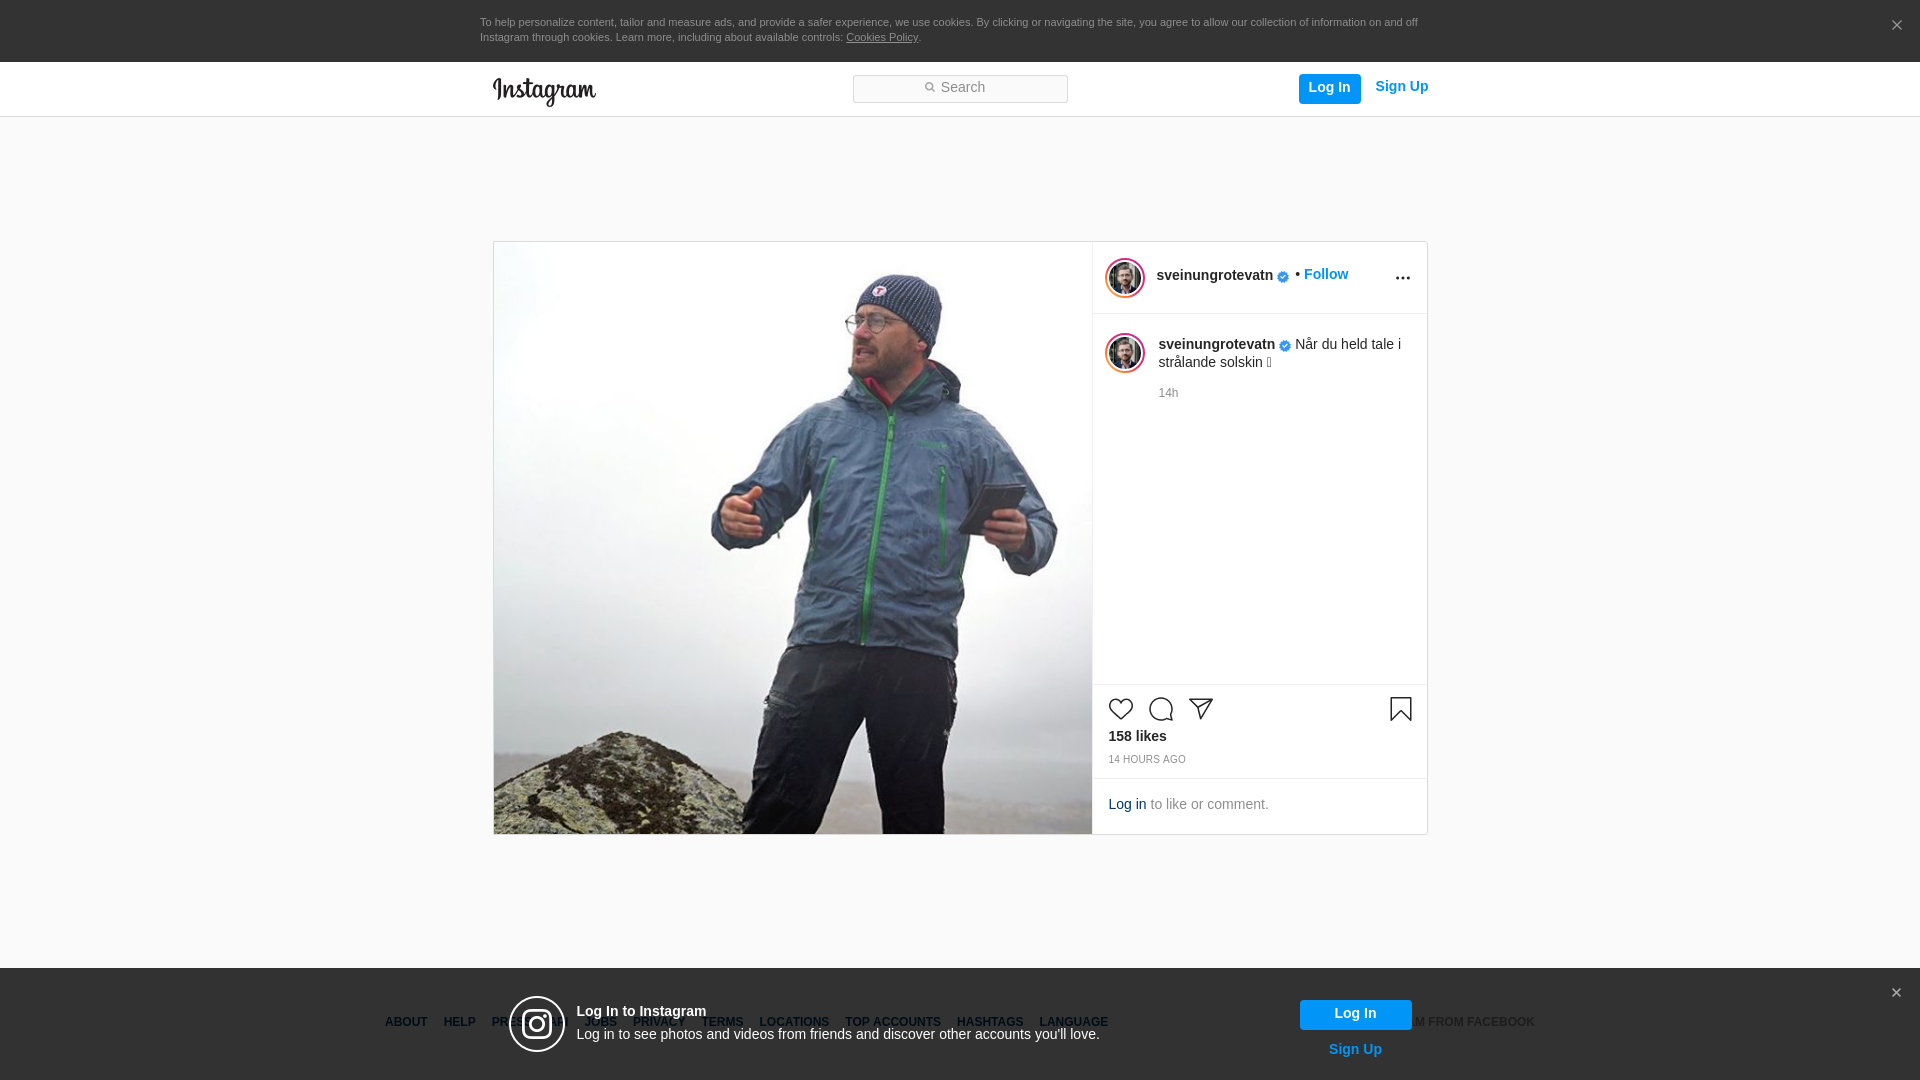Click Log in to like or comment
The height and width of the screenshot is (1080, 1920).
click(x=1127, y=804)
